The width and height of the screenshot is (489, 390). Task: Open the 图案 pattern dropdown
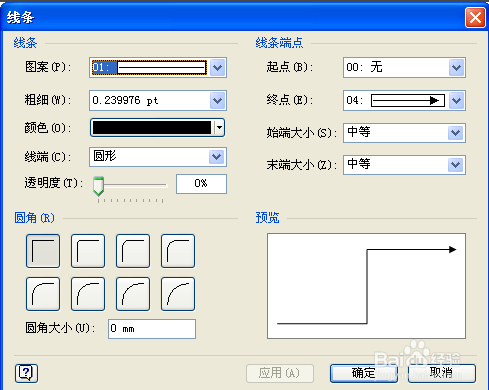218,68
